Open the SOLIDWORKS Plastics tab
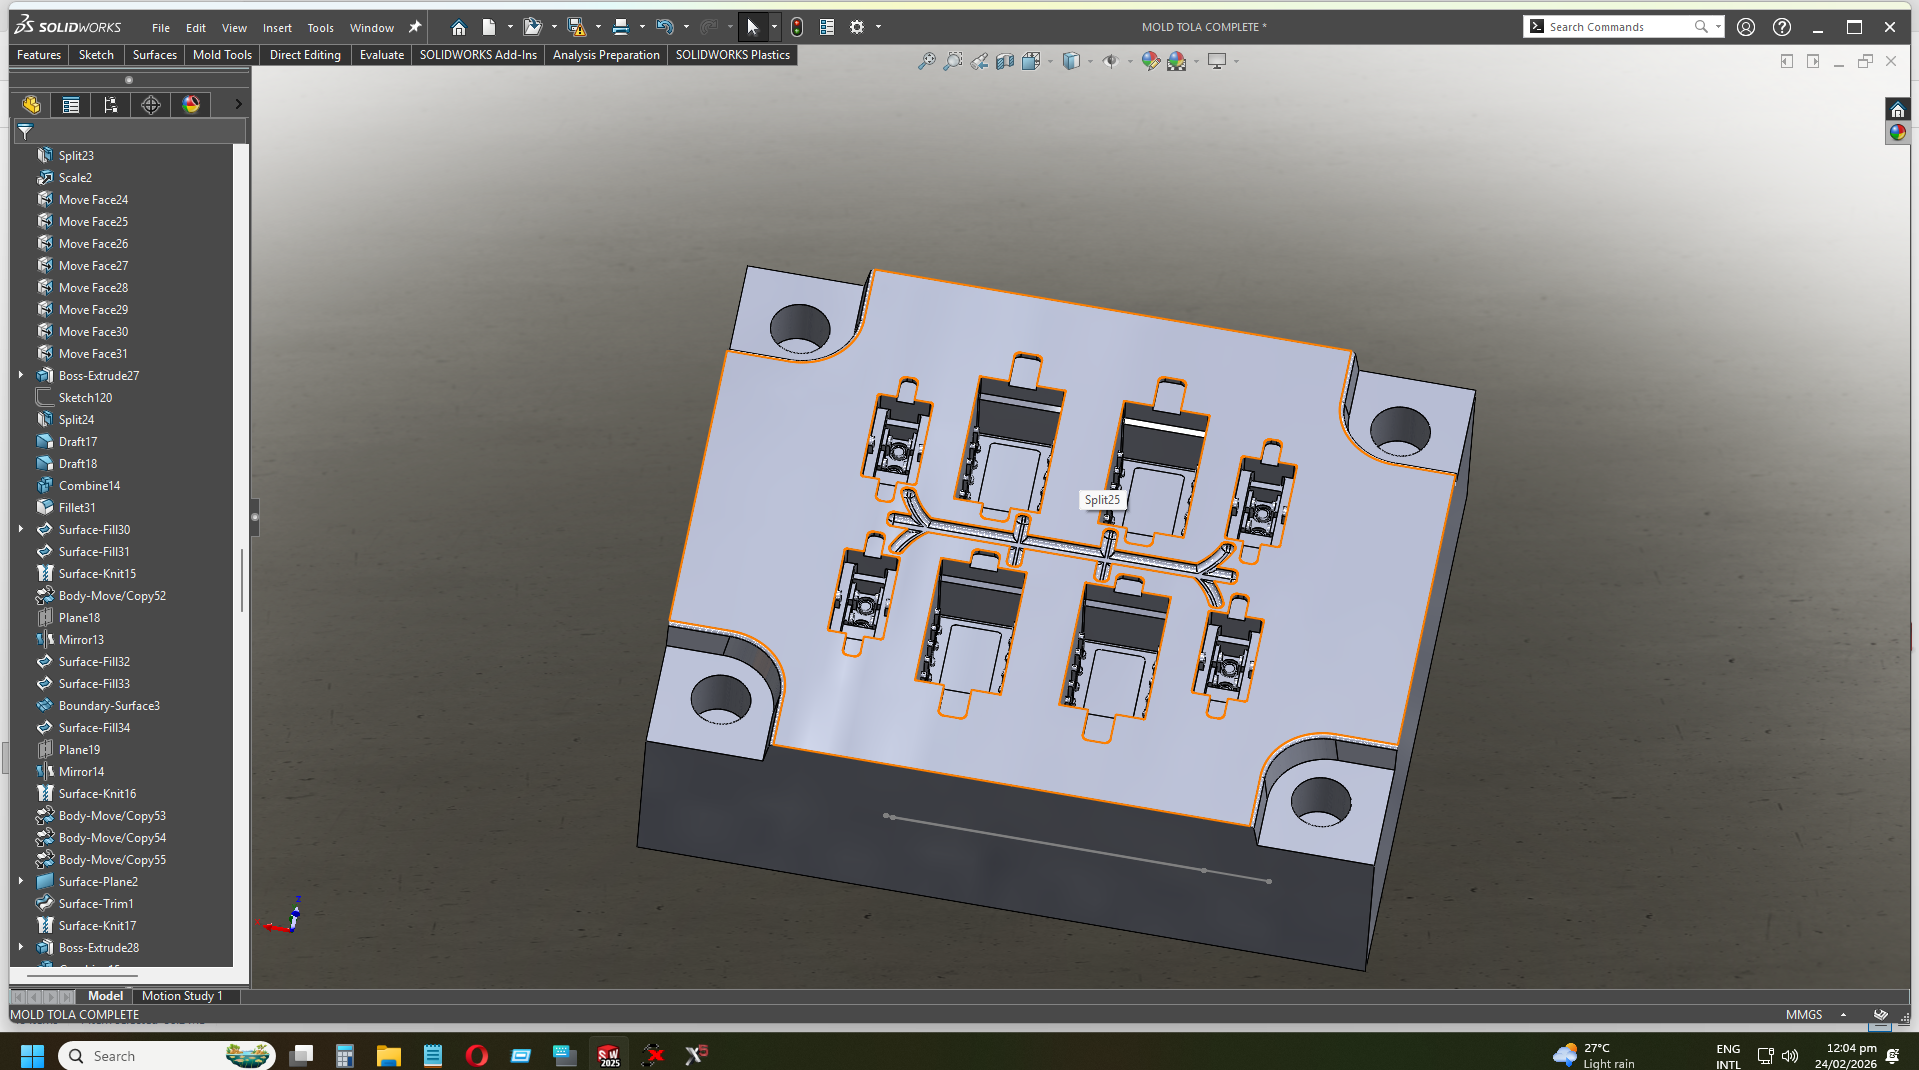The image size is (1919, 1070). tap(733, 55)
